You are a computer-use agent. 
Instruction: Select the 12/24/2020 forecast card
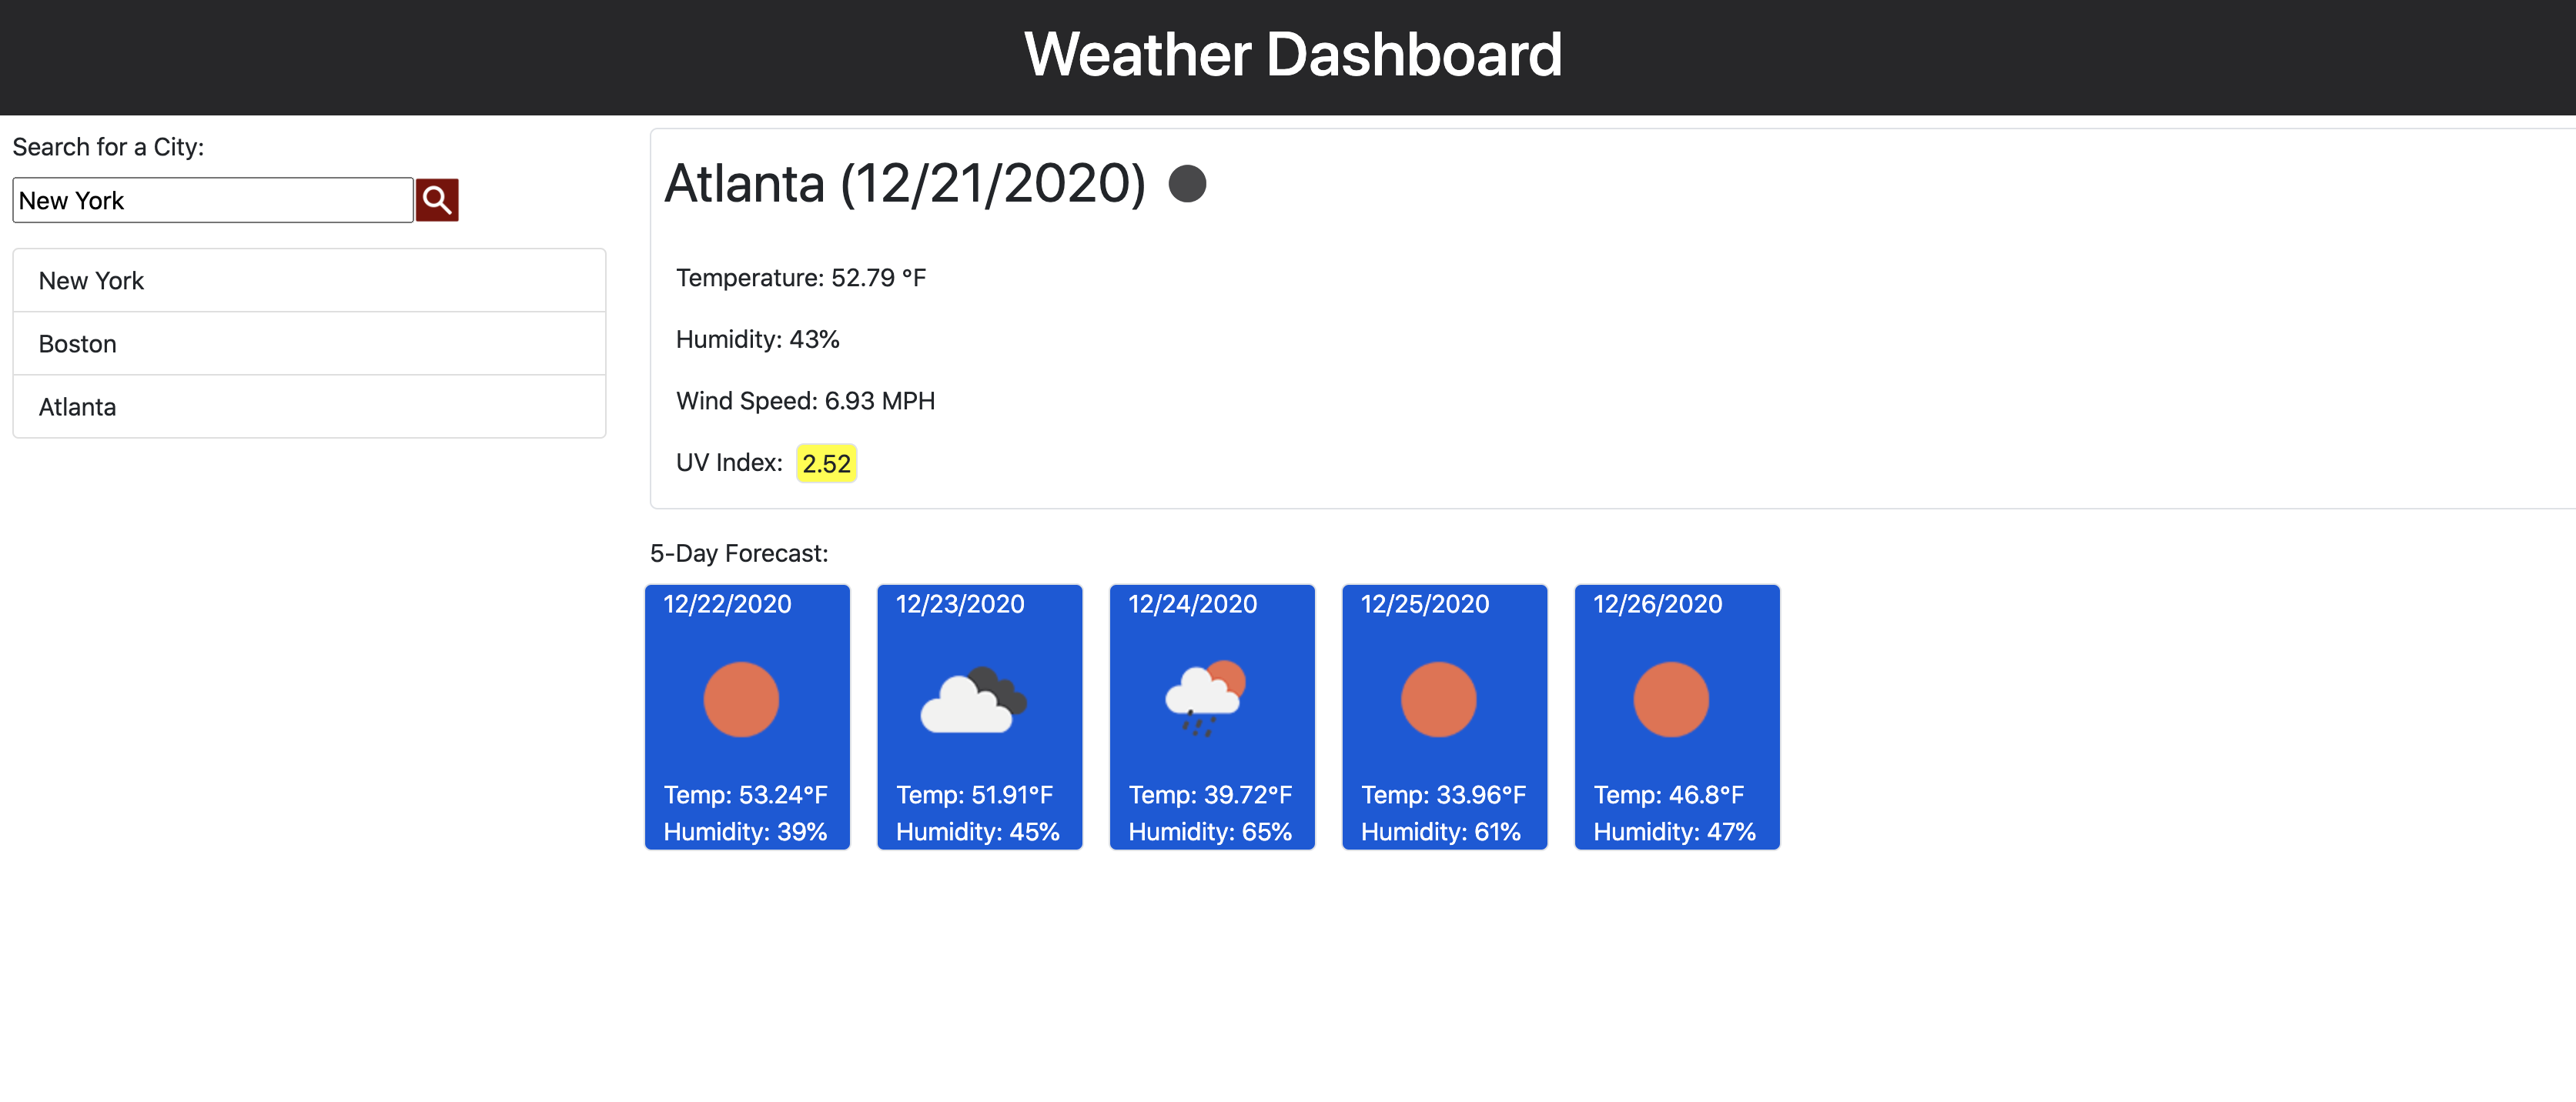click(1212, 717)
